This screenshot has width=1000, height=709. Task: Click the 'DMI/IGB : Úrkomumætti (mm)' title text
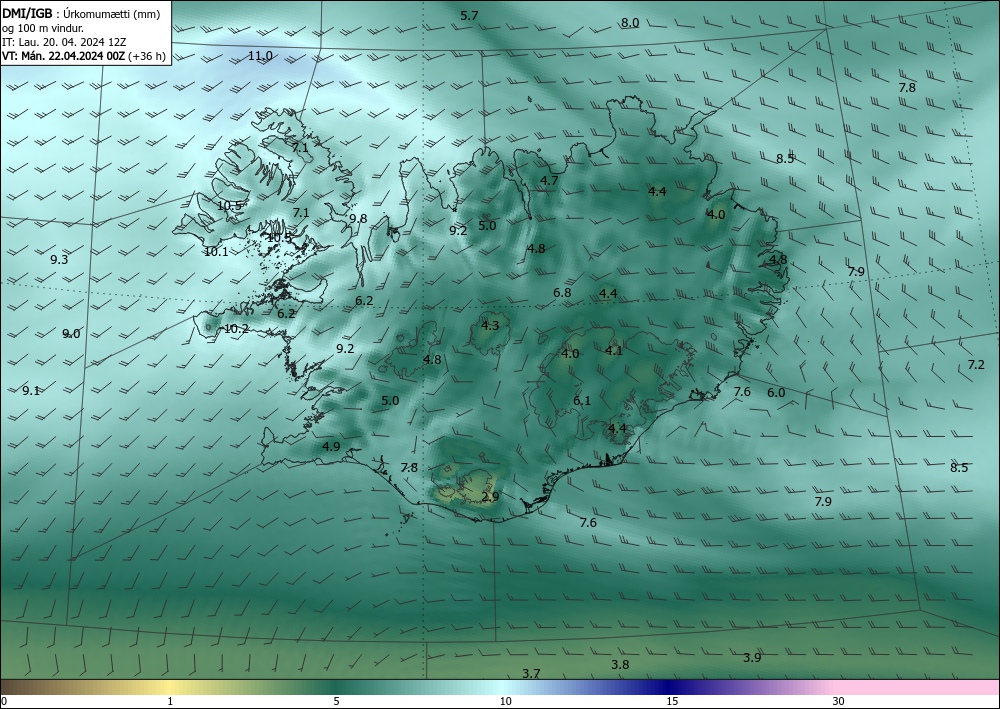(81, 14)
